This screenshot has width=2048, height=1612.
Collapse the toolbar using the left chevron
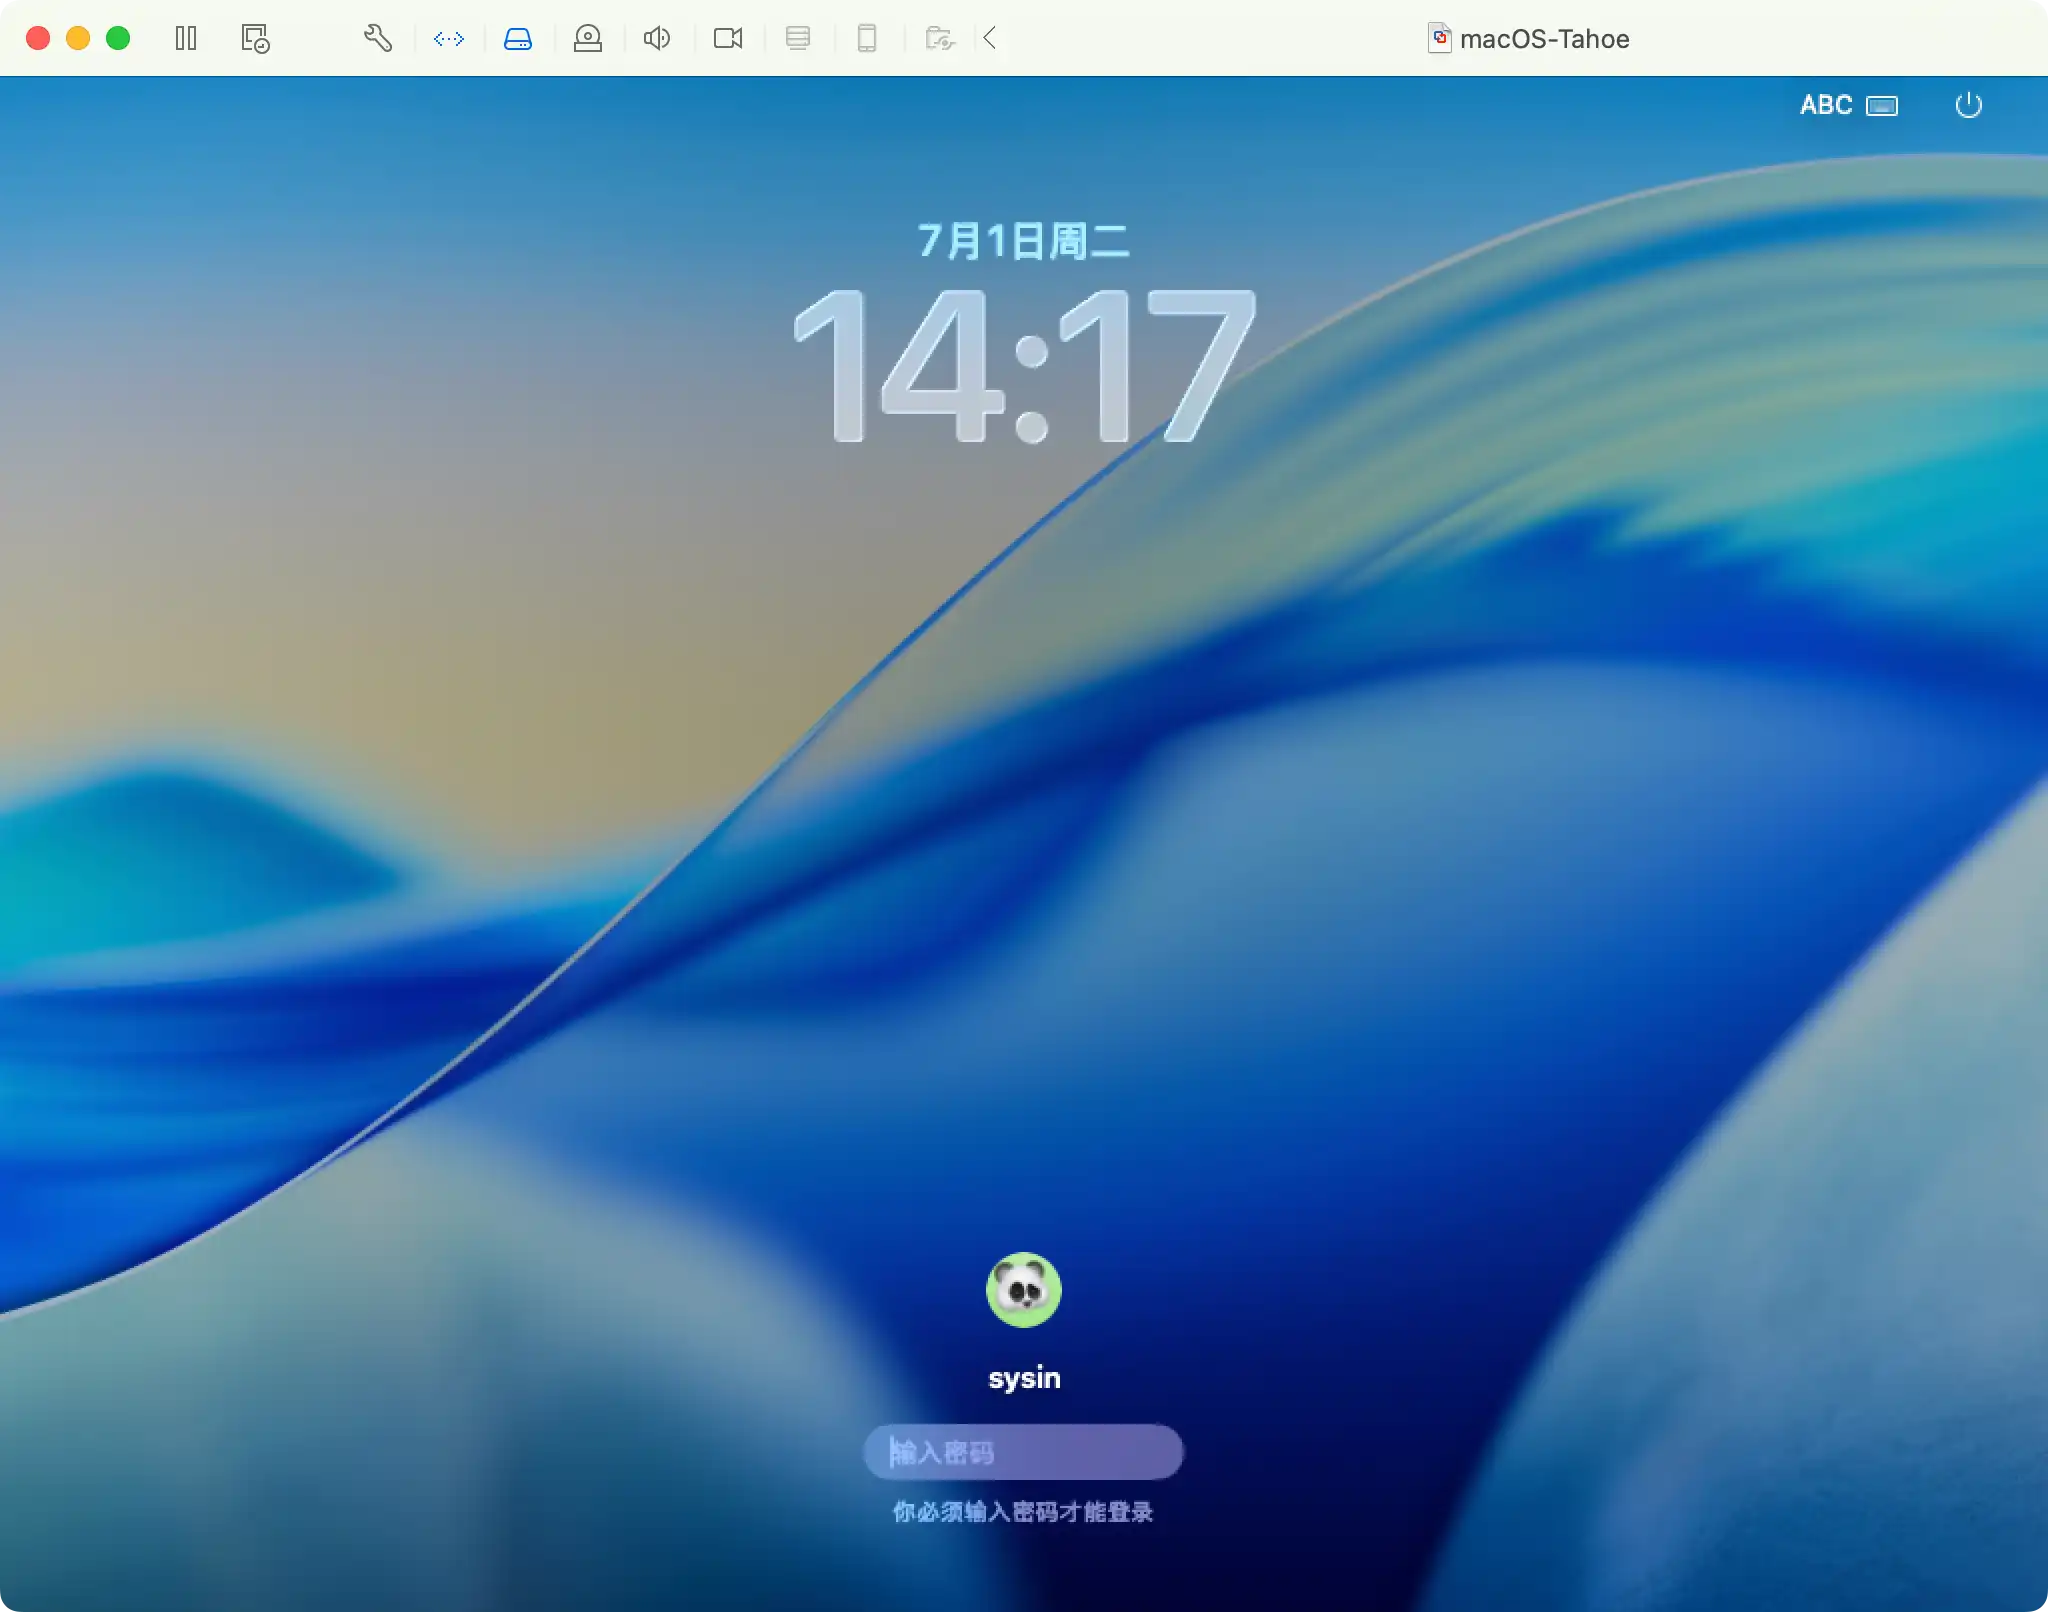pos(990,38)
